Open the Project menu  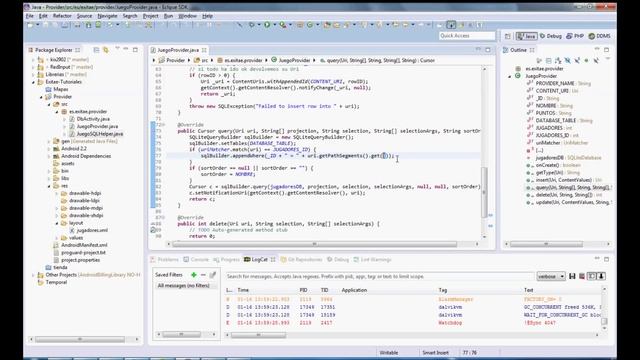point(151,16)
